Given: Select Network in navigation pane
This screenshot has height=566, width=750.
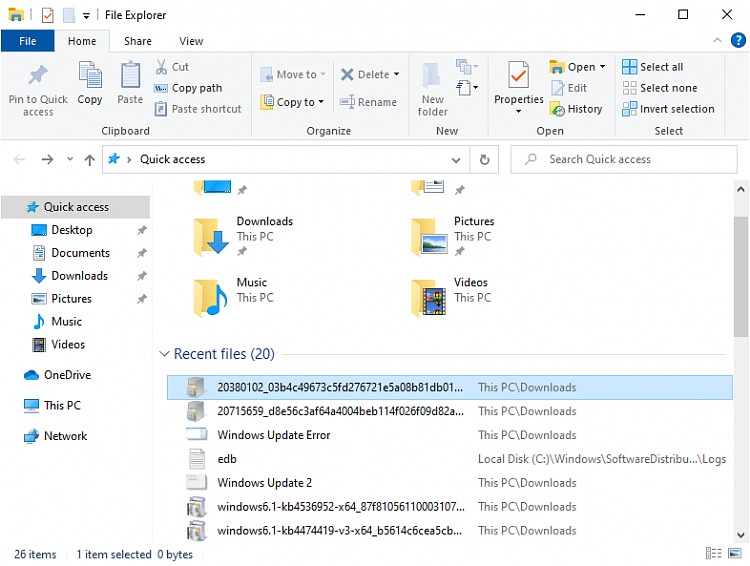Looking at the screenshot, I should [x=66, y=436].
